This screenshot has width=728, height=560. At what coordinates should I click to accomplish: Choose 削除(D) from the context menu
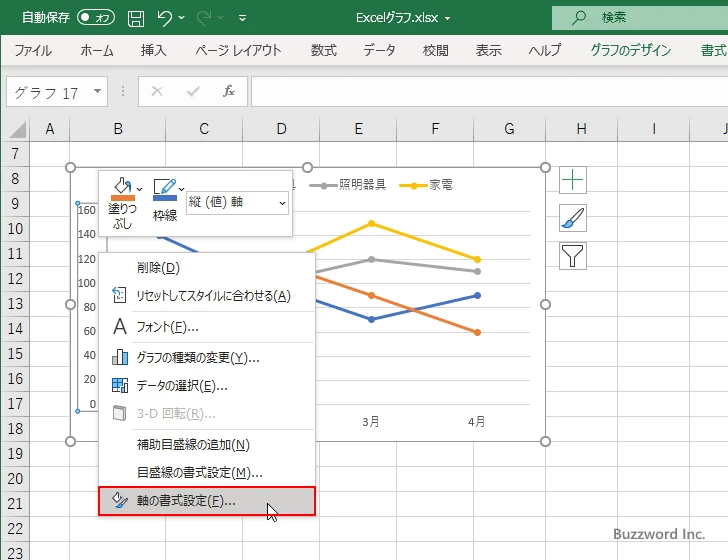click(x=207, y=268)
